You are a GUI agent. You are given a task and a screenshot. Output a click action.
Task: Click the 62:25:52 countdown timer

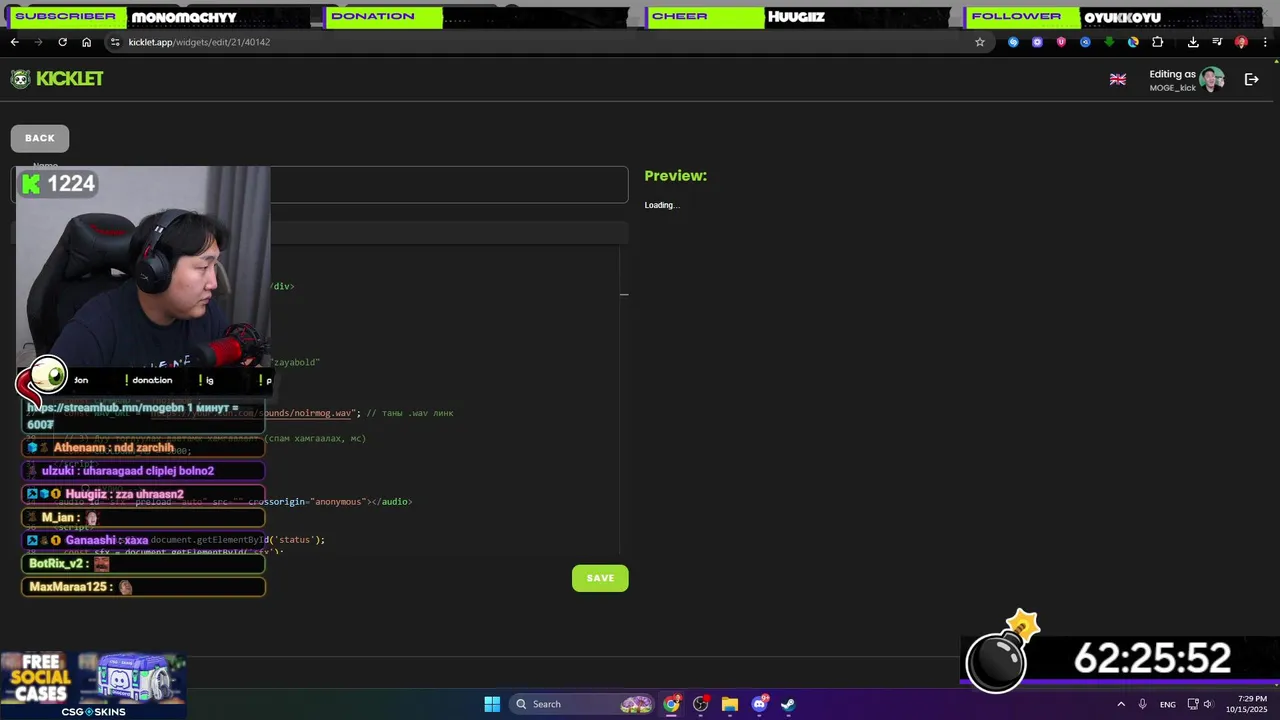click(1152, 659)
